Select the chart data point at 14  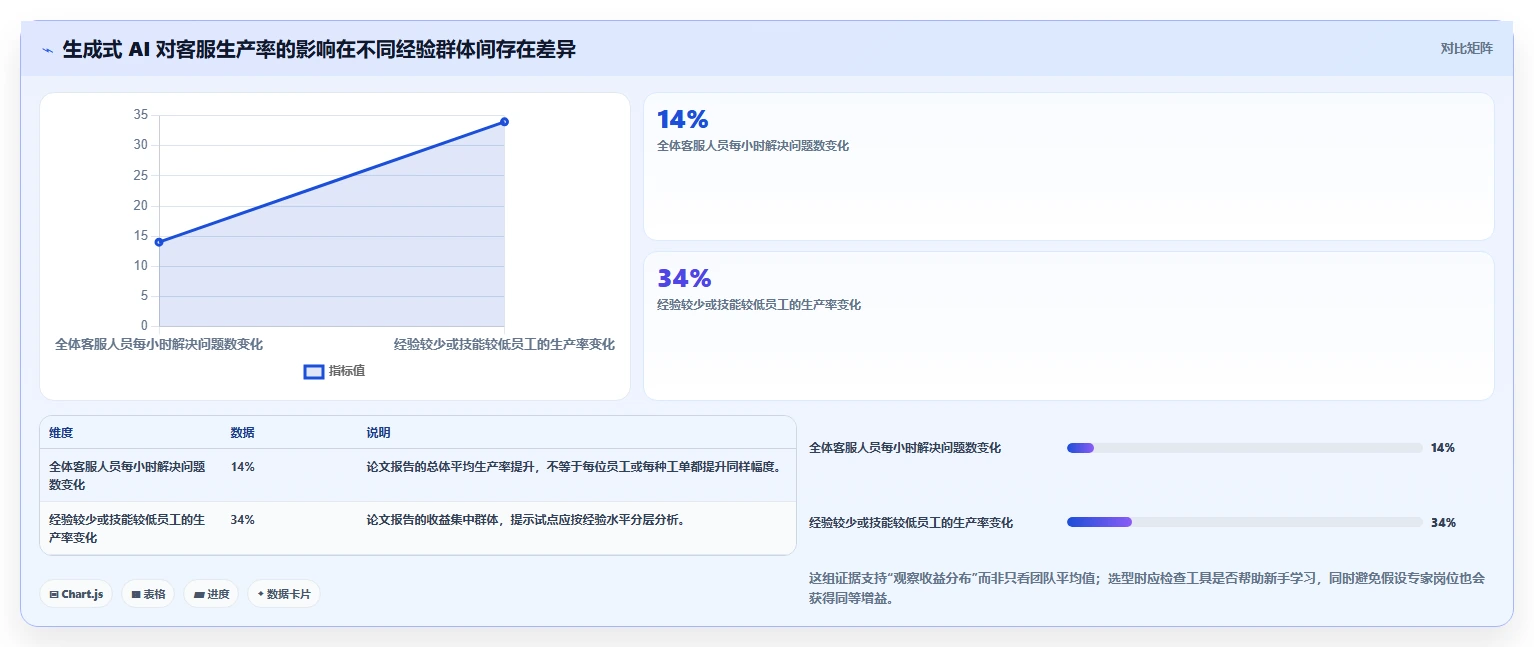(x=159, y=242)
